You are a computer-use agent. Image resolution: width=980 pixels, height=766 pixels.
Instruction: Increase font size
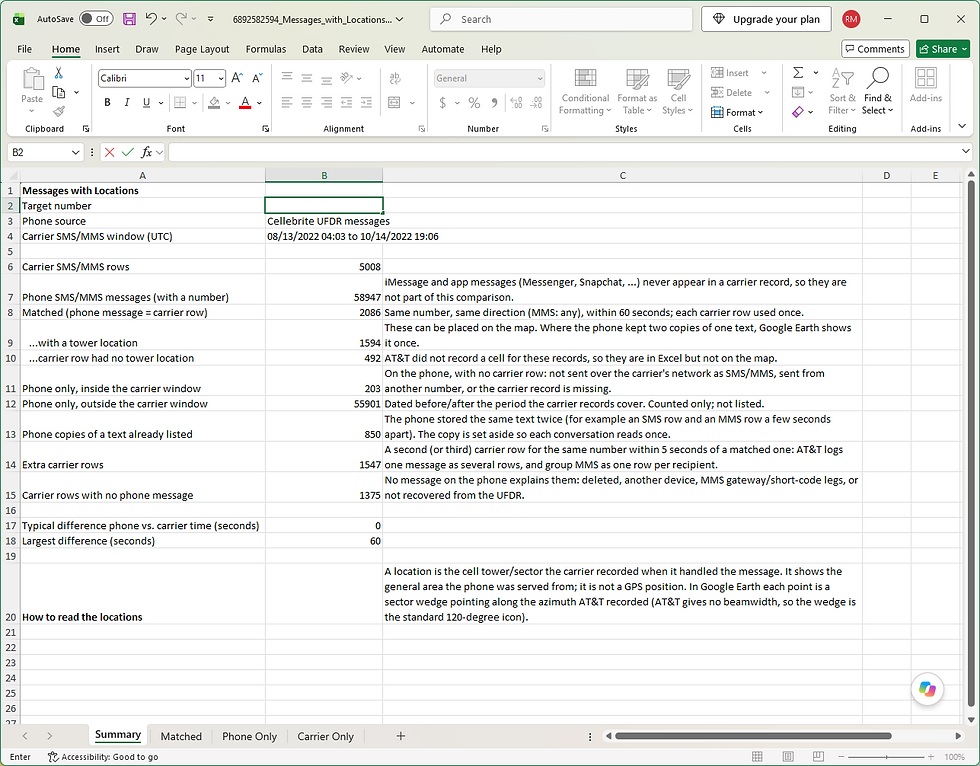pyautogui.click(x=237, y=78)
